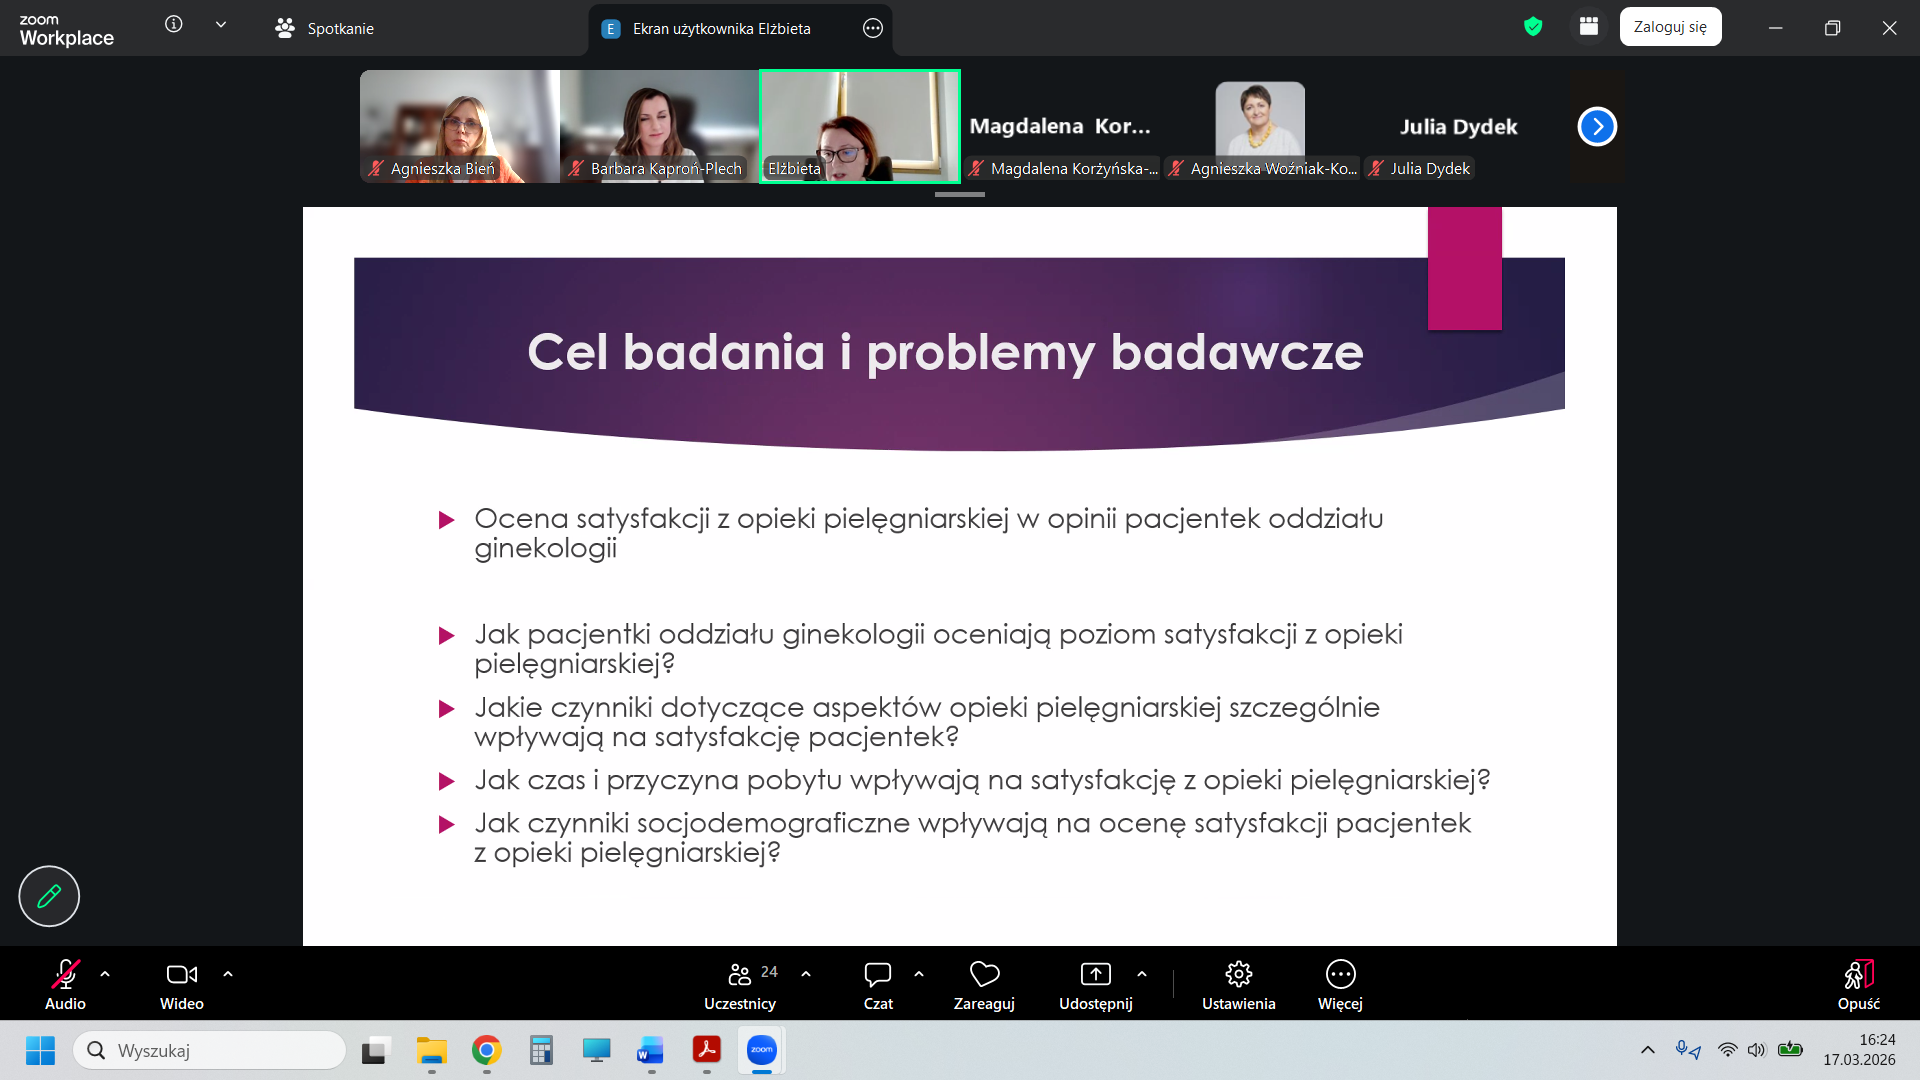Click the Zaloguj się button
Screen dimensions: 1920x1080
click(x=1670, y=27)
